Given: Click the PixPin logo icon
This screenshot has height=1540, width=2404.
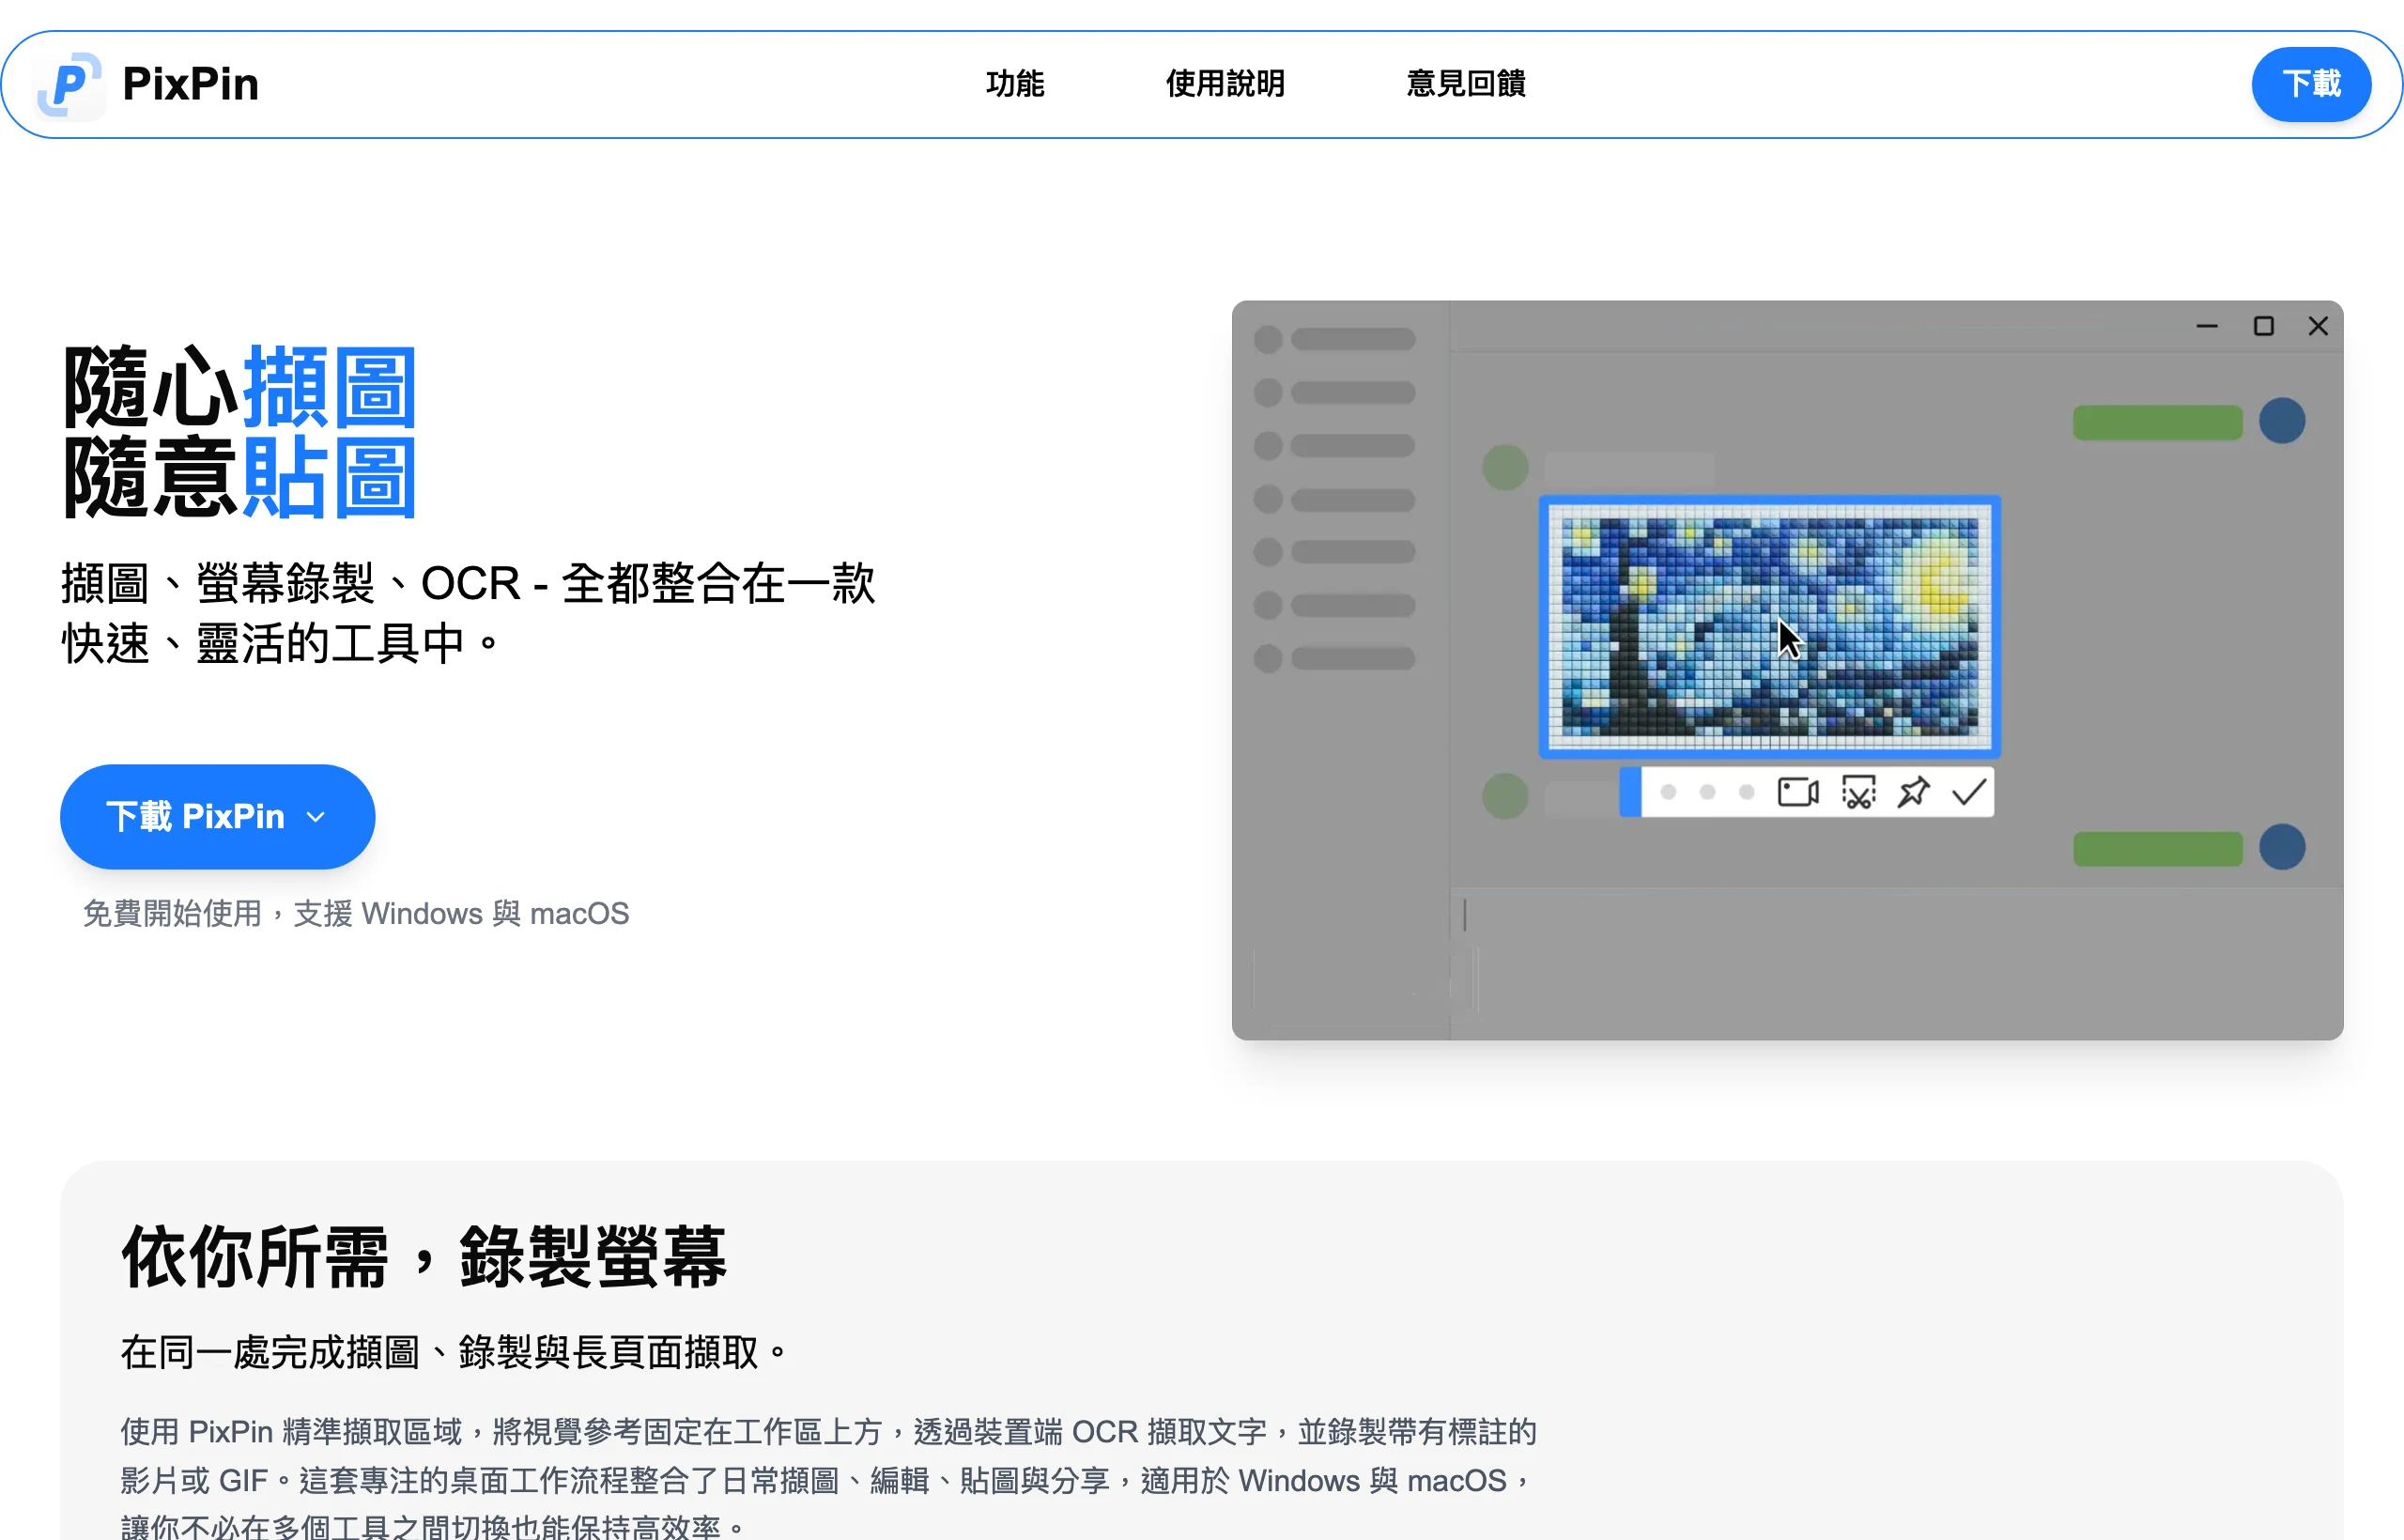Looking at the screenshot, I should pyautogui.click(x=69, y=85).
